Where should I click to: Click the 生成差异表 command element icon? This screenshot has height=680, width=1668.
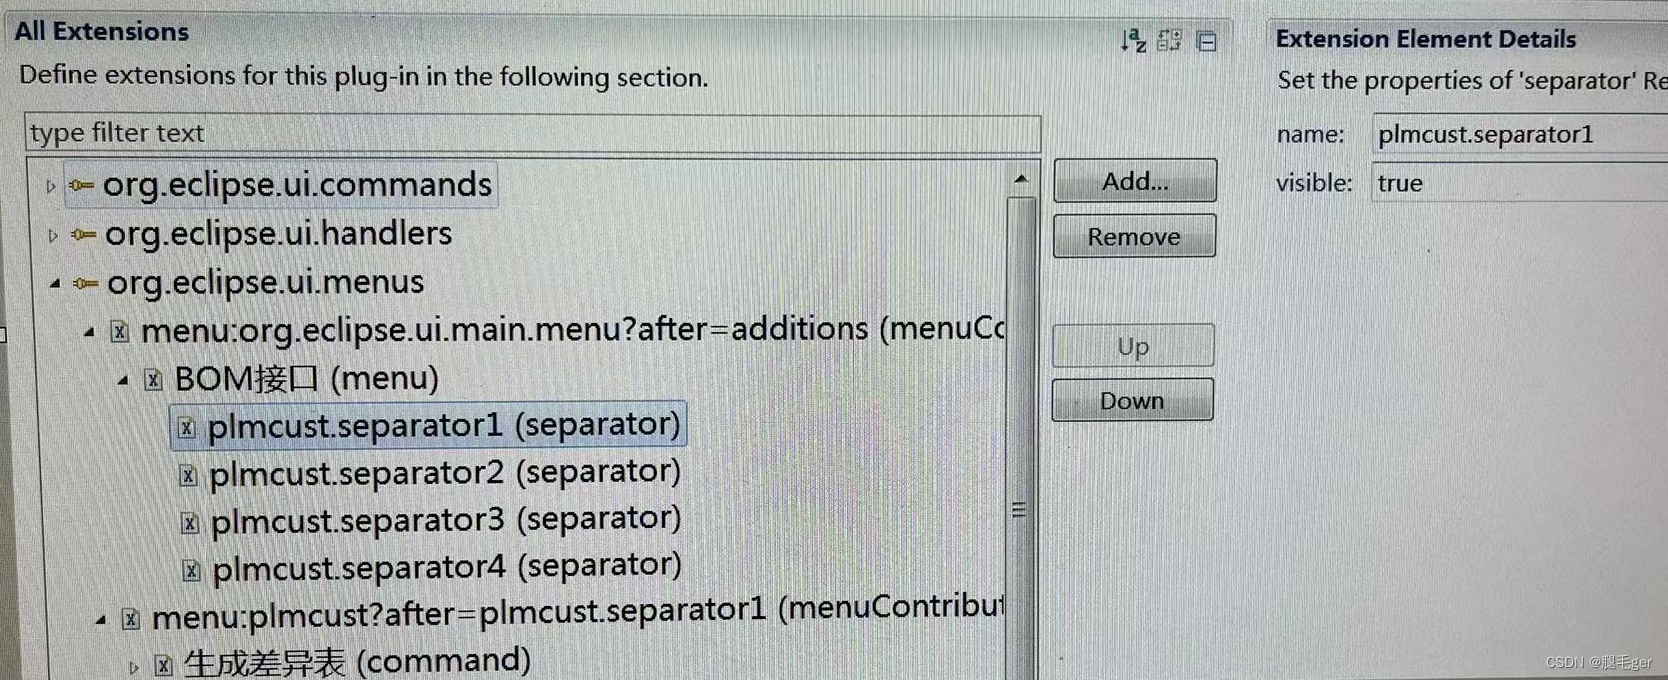point(164,665)
